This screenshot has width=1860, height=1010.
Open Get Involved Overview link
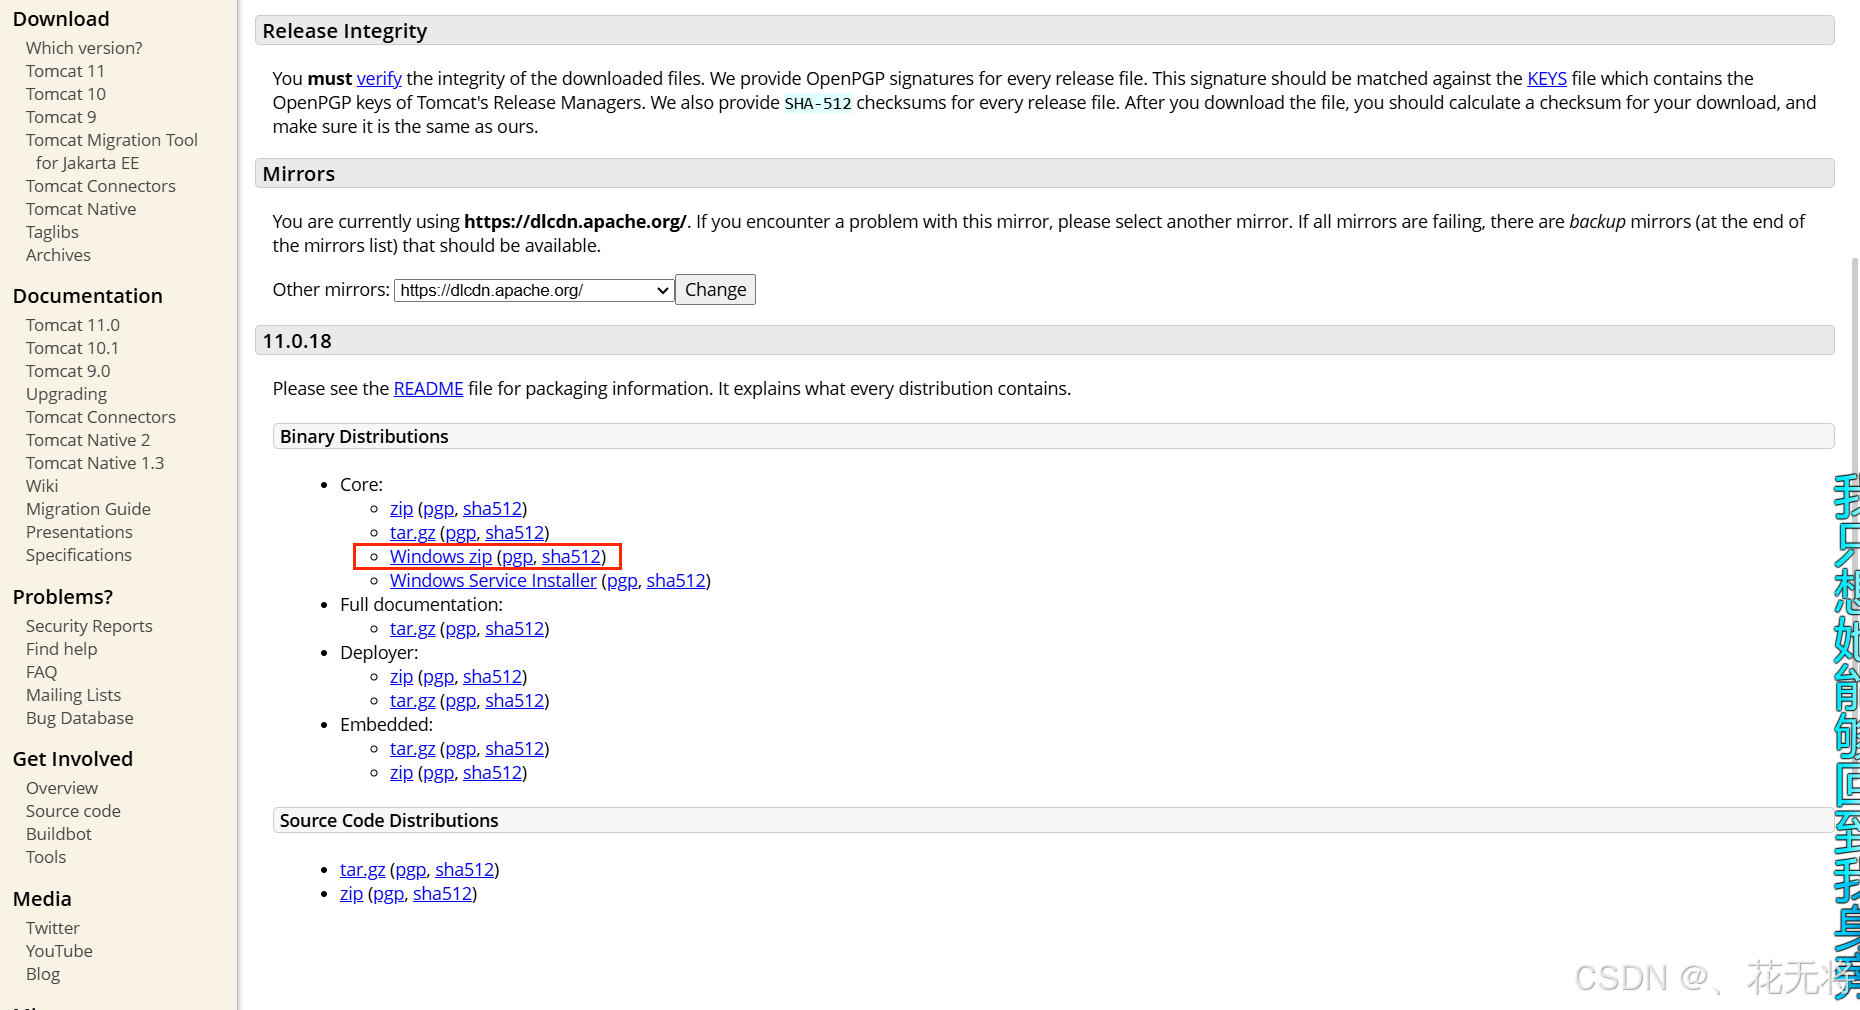62,788
